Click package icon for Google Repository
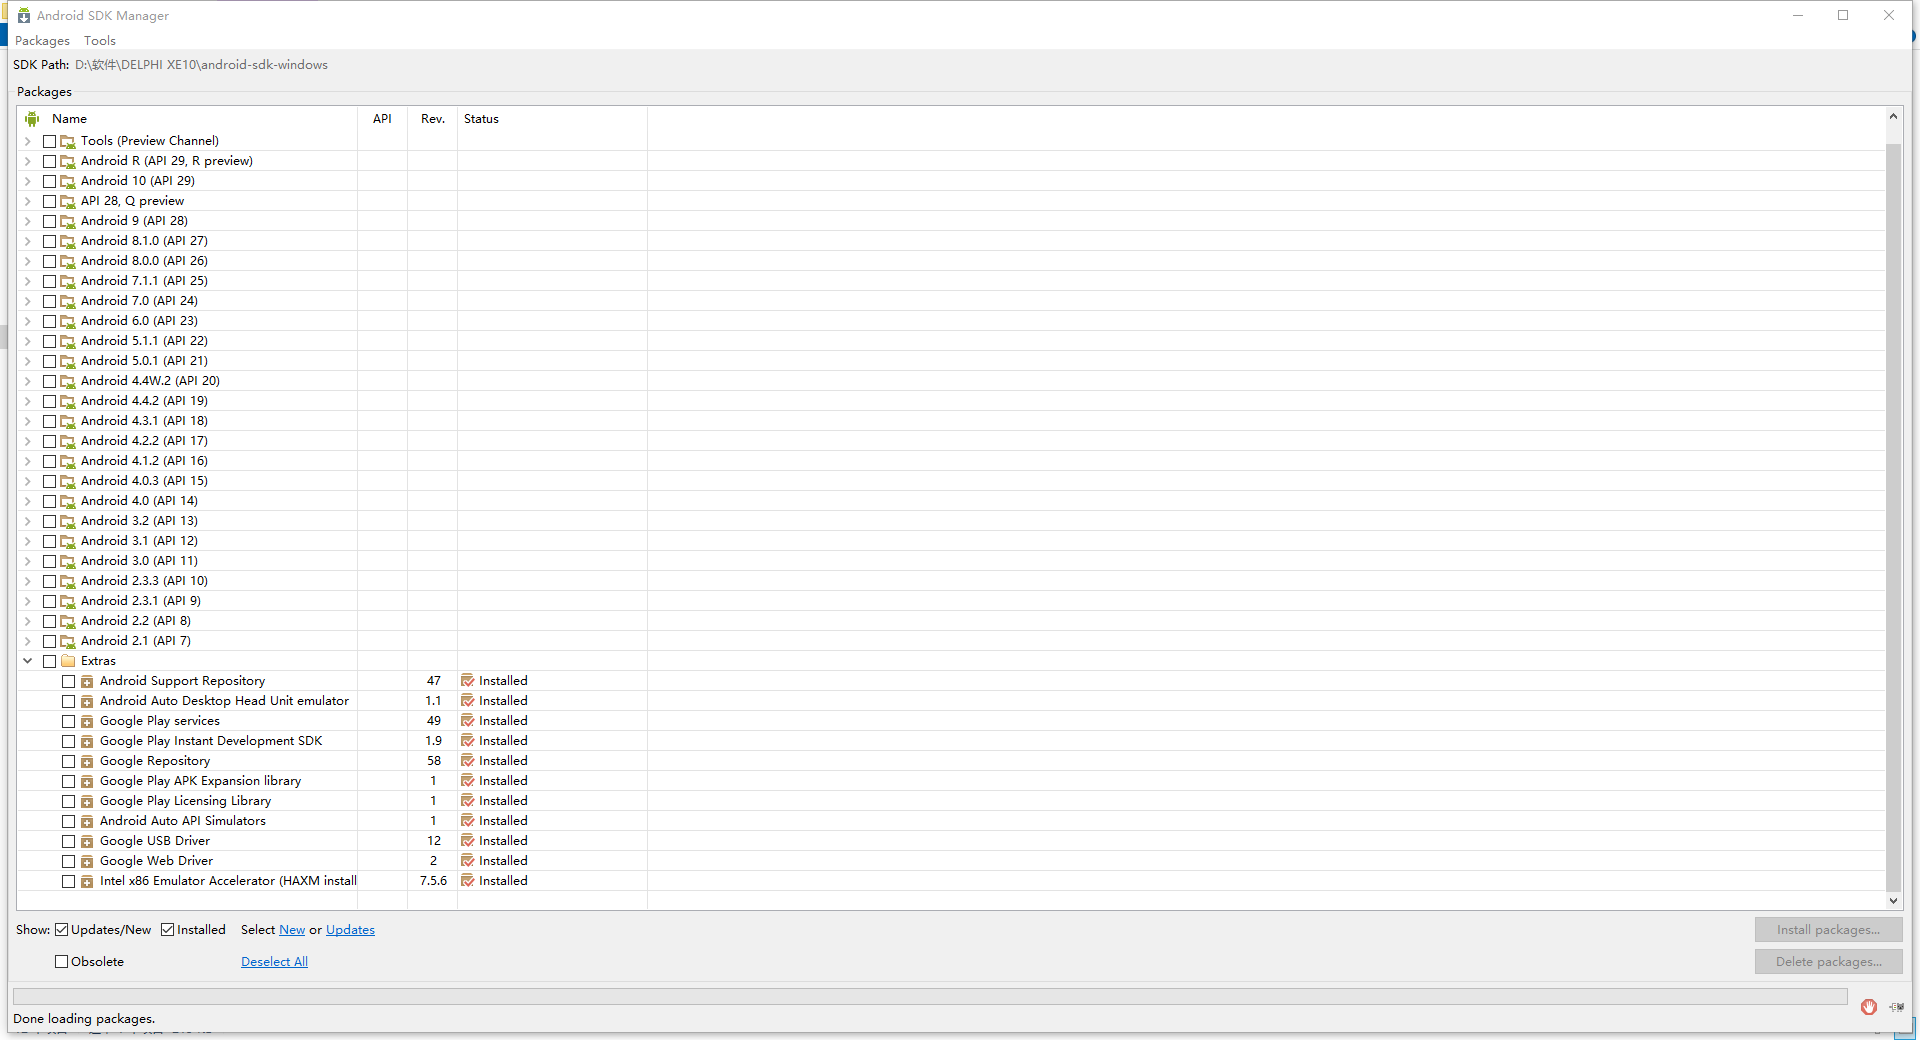This screenshot has width=1920, height=1040. pos(87,761)
